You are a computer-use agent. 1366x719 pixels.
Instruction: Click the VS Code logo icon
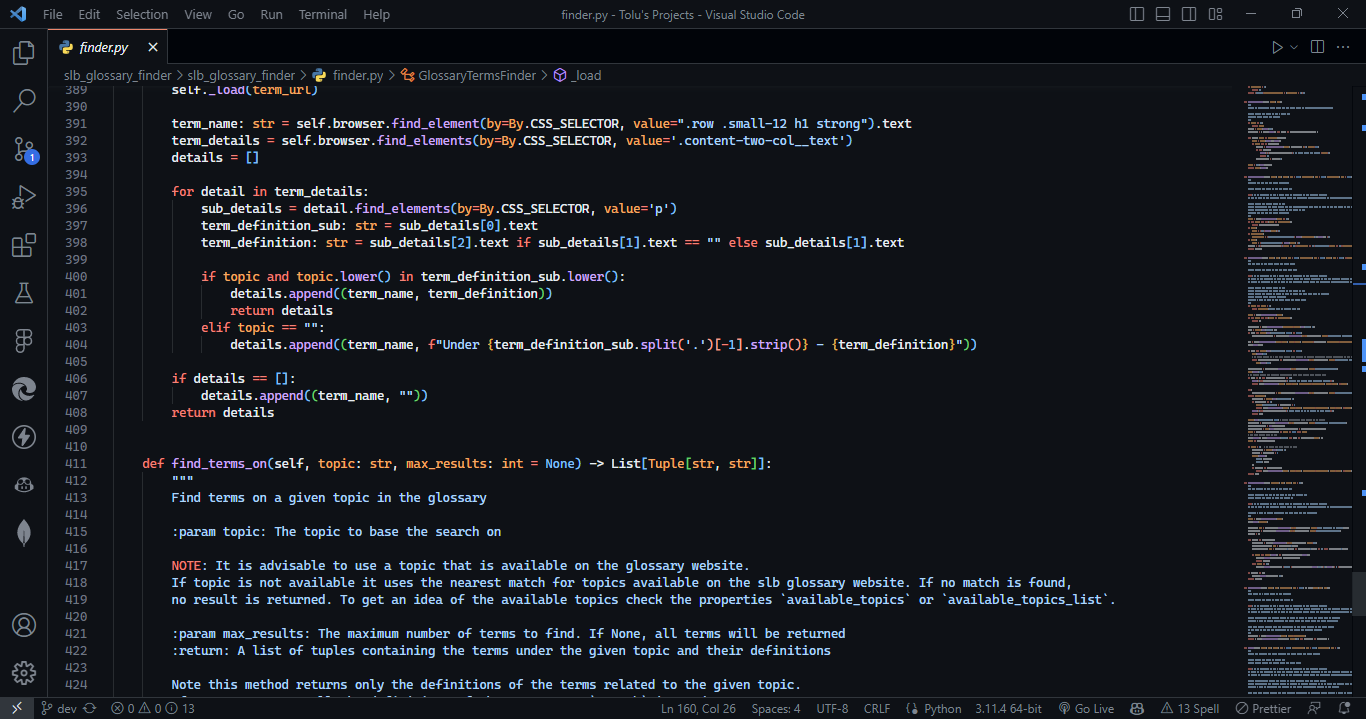click(x=18, y=14)
